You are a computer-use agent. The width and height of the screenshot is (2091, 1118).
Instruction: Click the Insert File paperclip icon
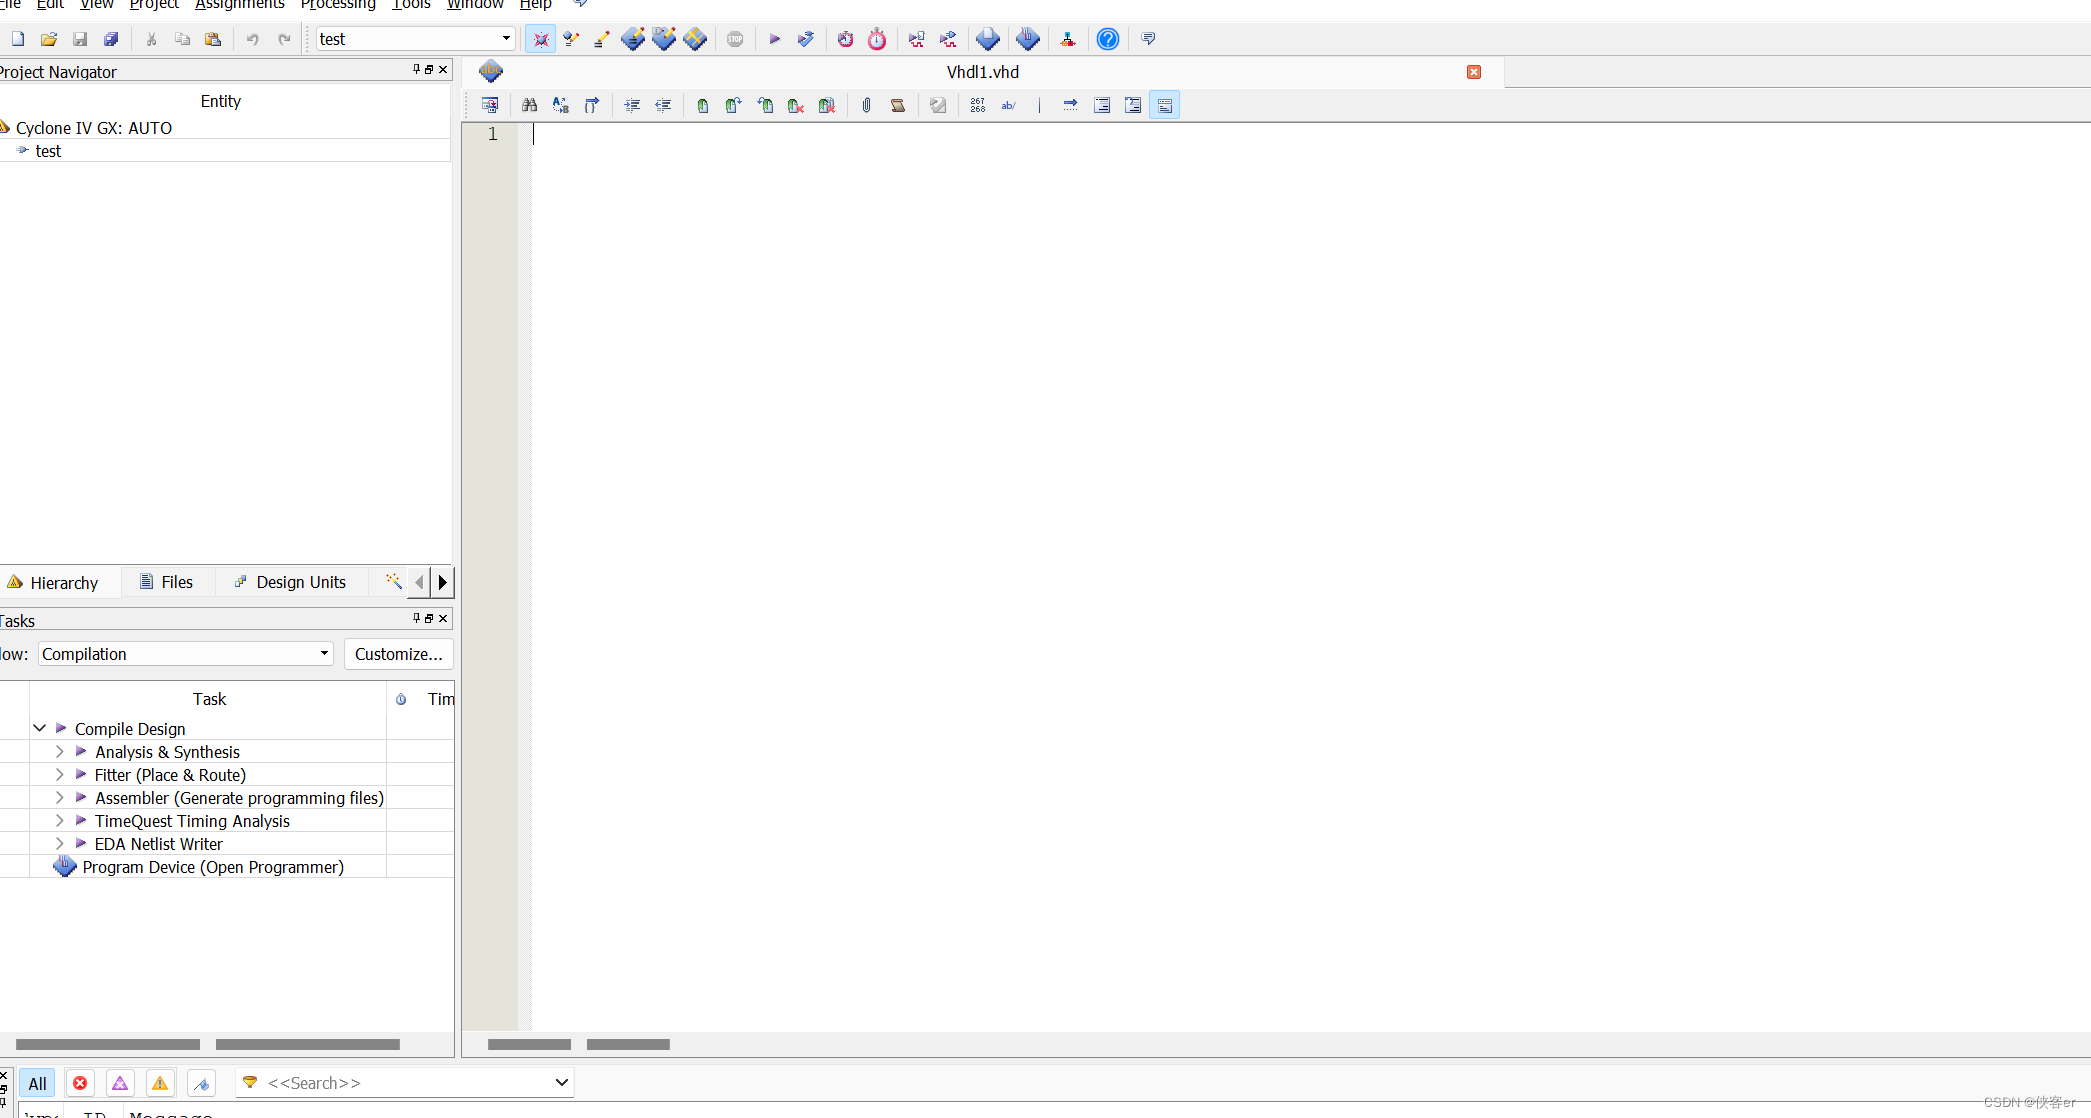pyautogui.click(x=867, y=105)
